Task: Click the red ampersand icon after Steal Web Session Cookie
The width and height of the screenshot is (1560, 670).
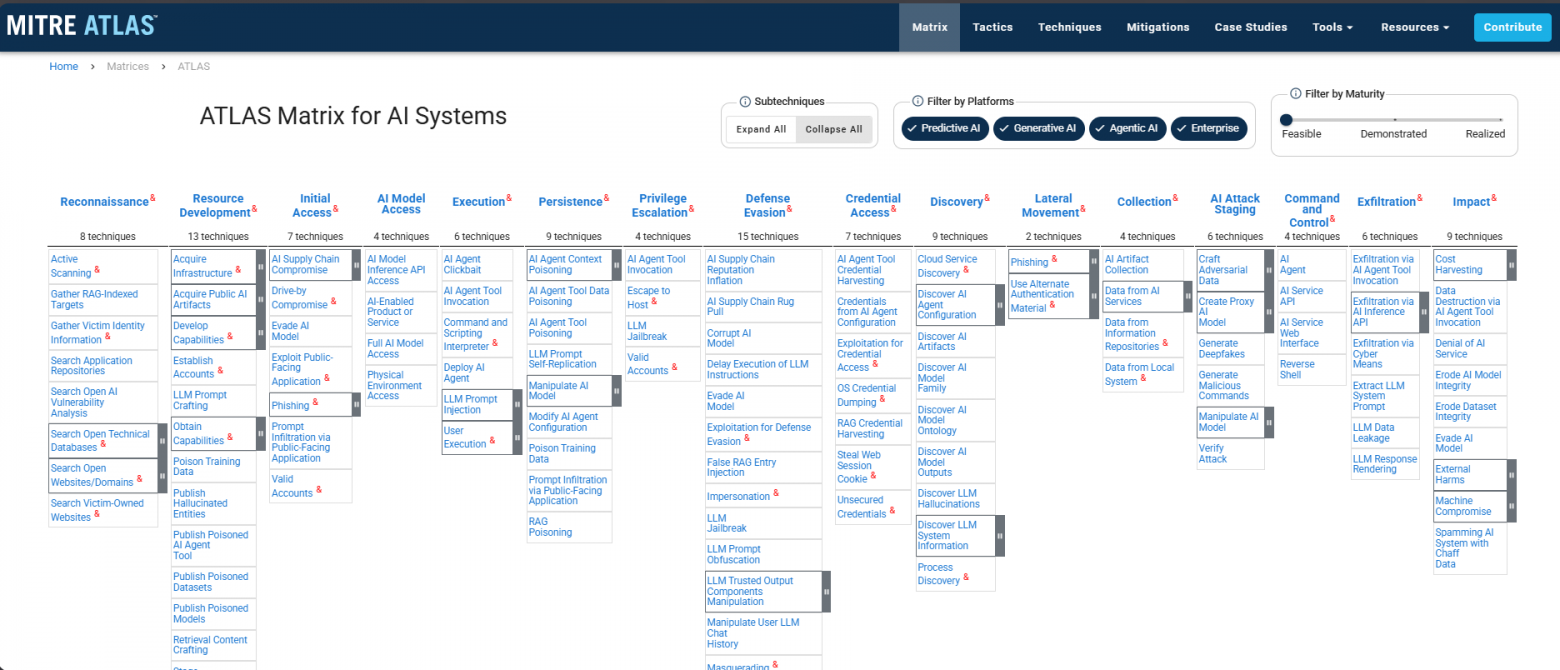Action: [873, 475]
